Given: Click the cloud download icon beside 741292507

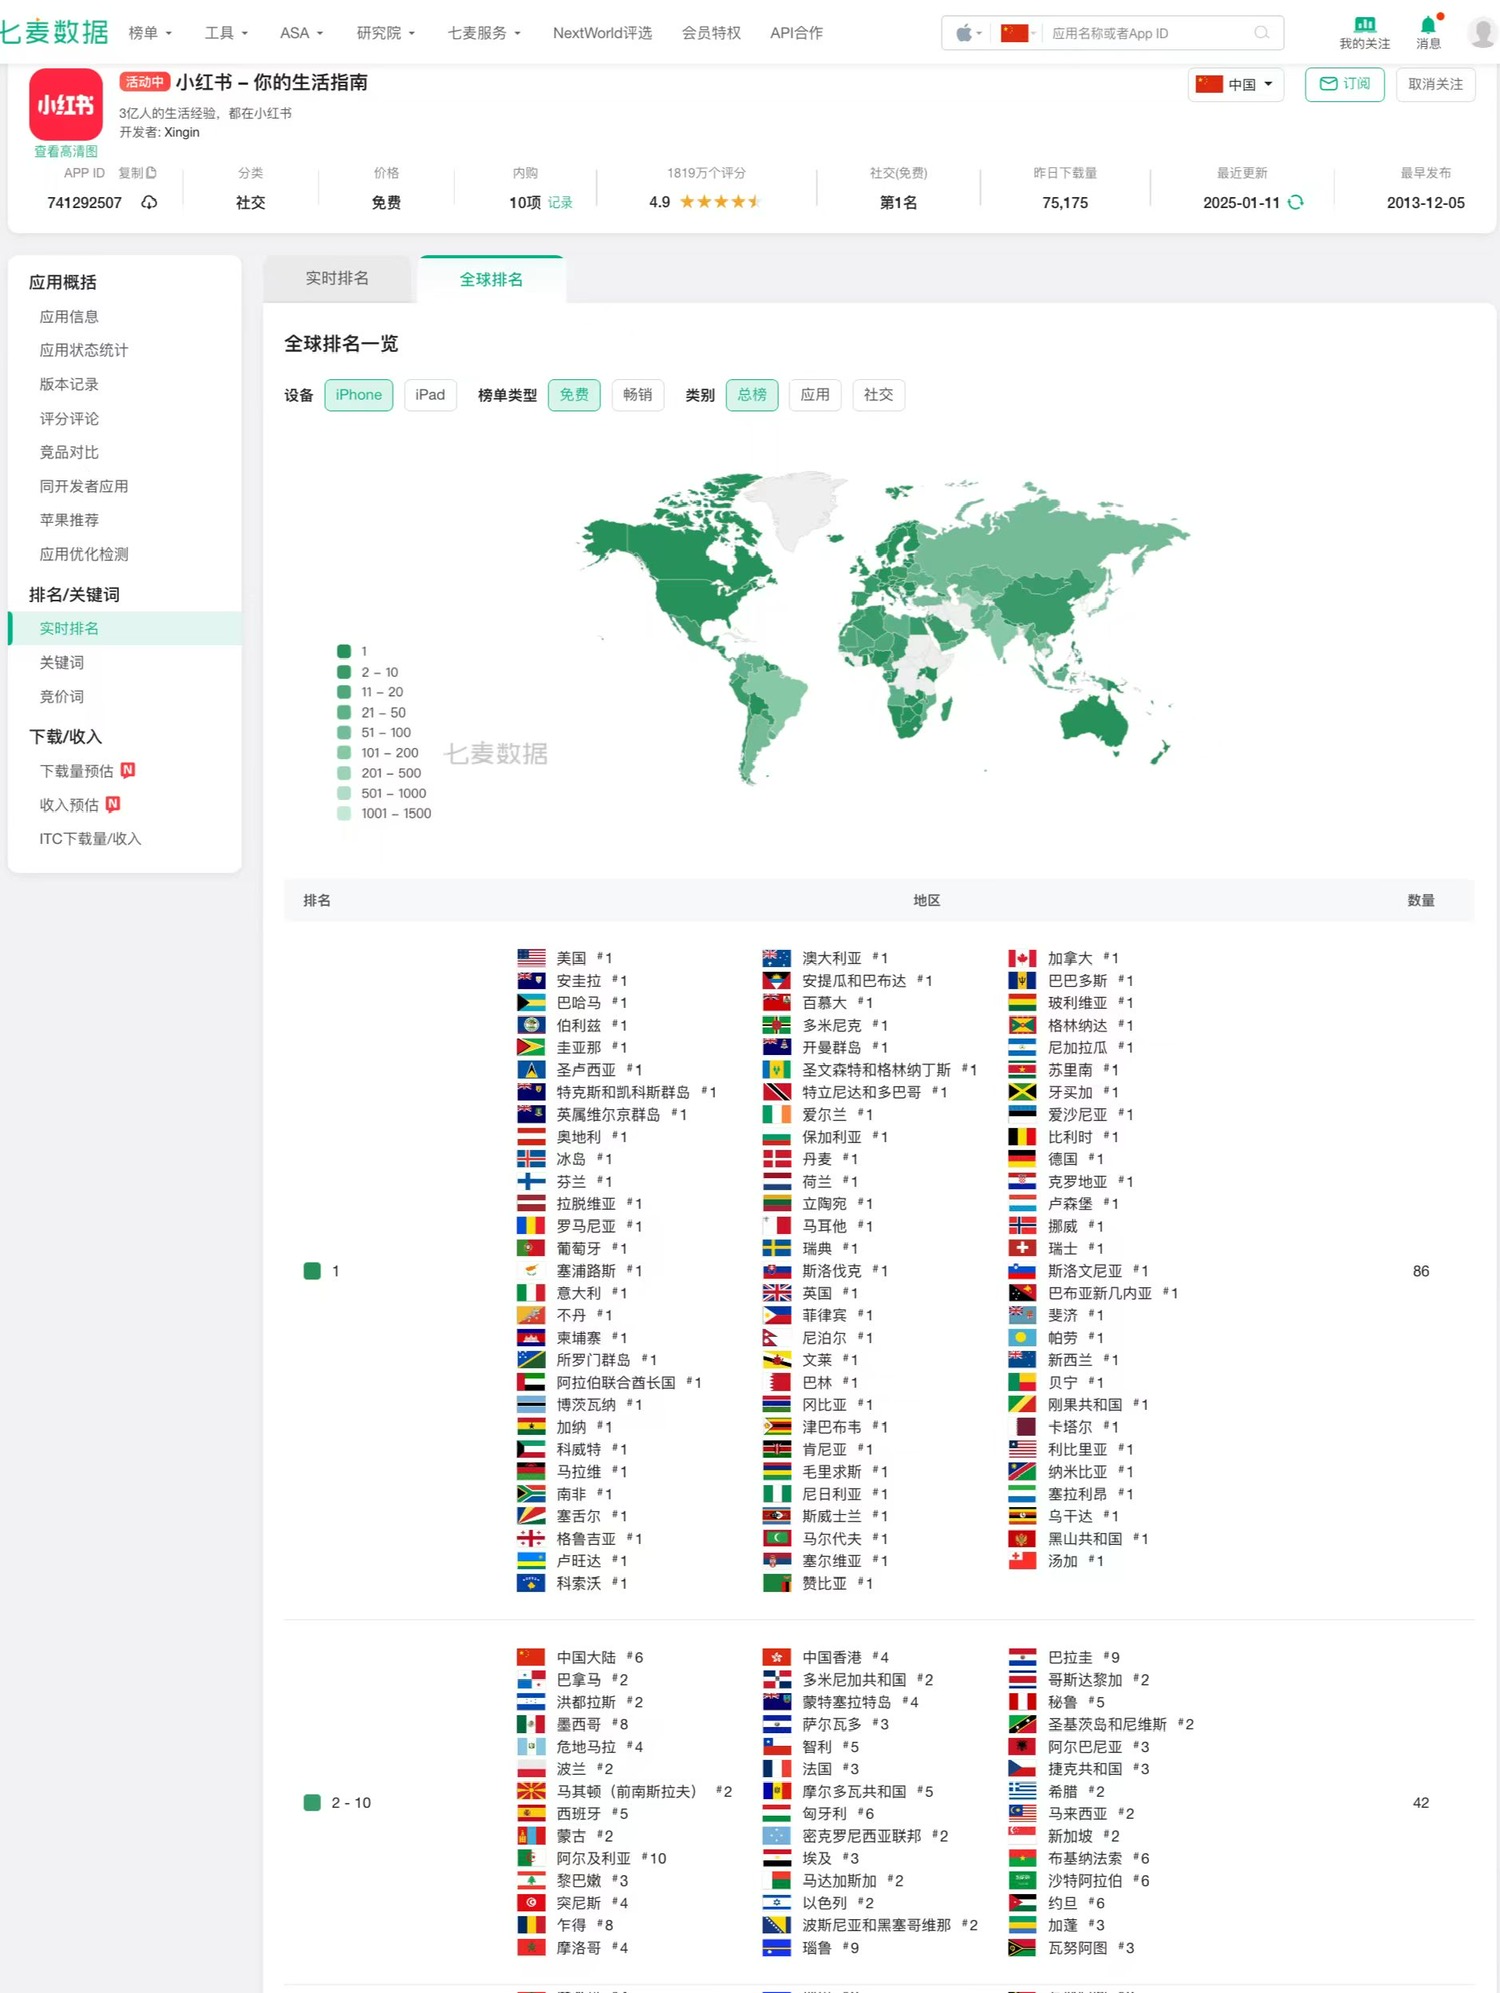Looking at the screenshot, I should (x=149, y=202).
